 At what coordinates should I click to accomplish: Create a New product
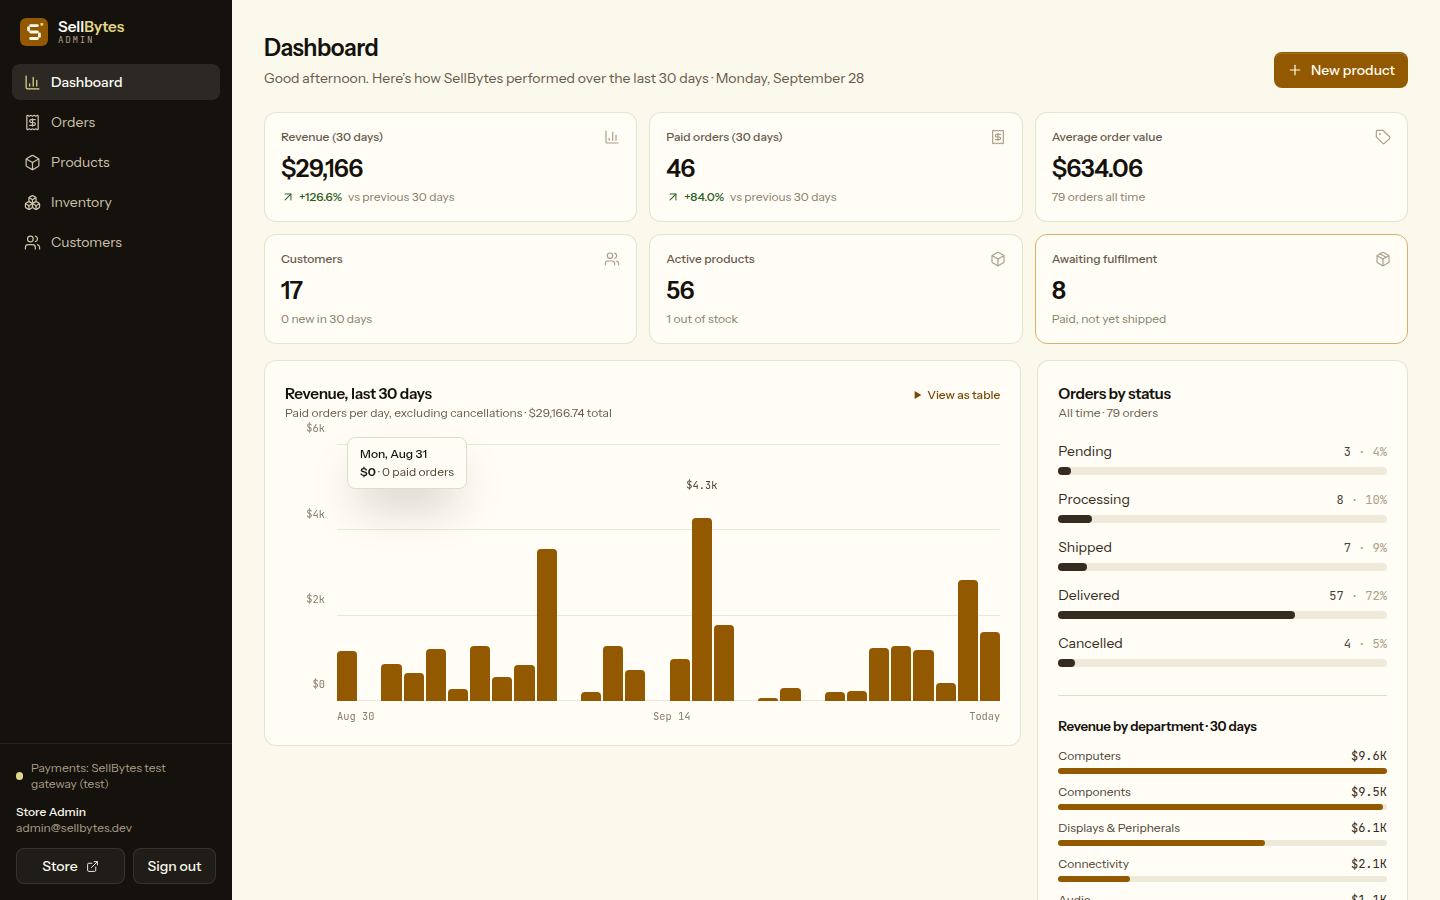pos(1341,70)
